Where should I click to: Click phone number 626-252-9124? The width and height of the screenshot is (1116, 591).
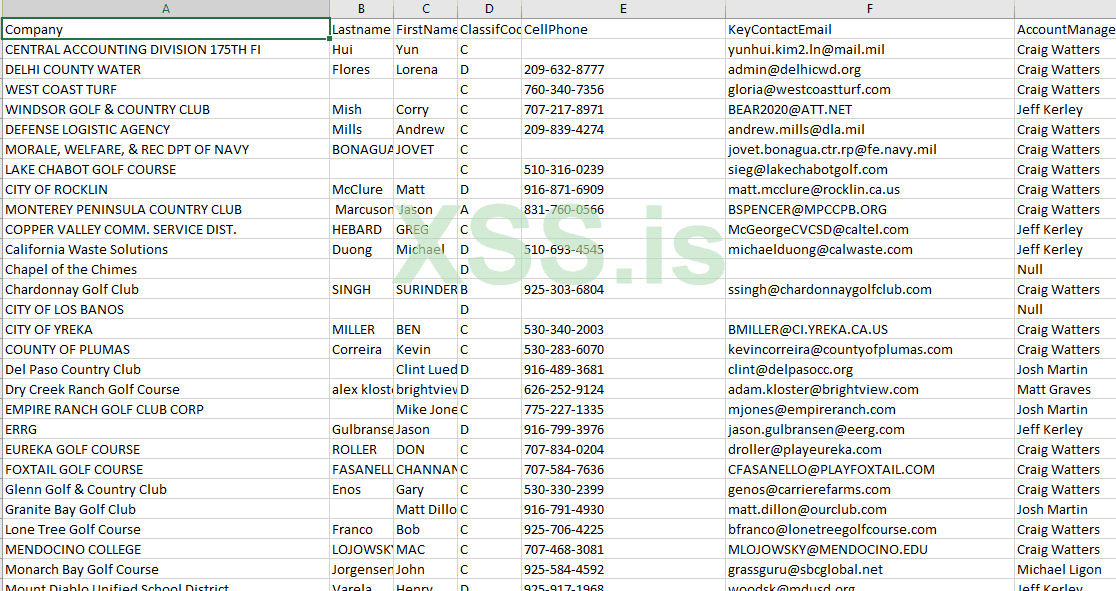pos(564,389)
